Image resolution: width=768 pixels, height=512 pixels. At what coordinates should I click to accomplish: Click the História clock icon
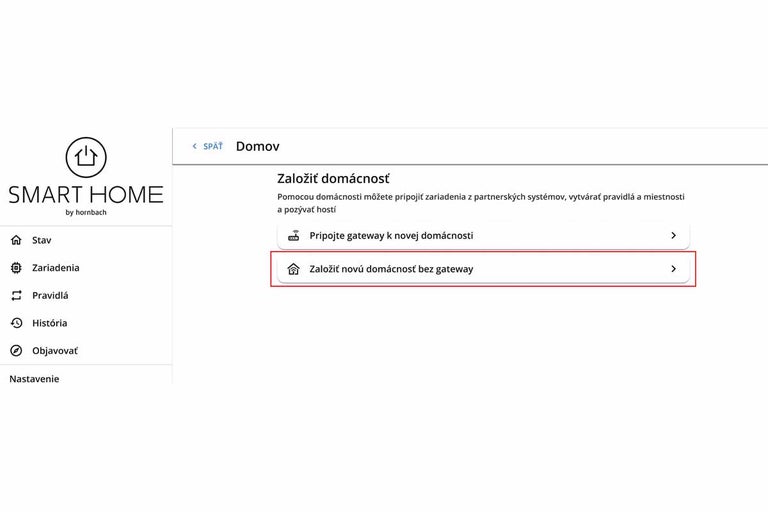click(16, 323)
